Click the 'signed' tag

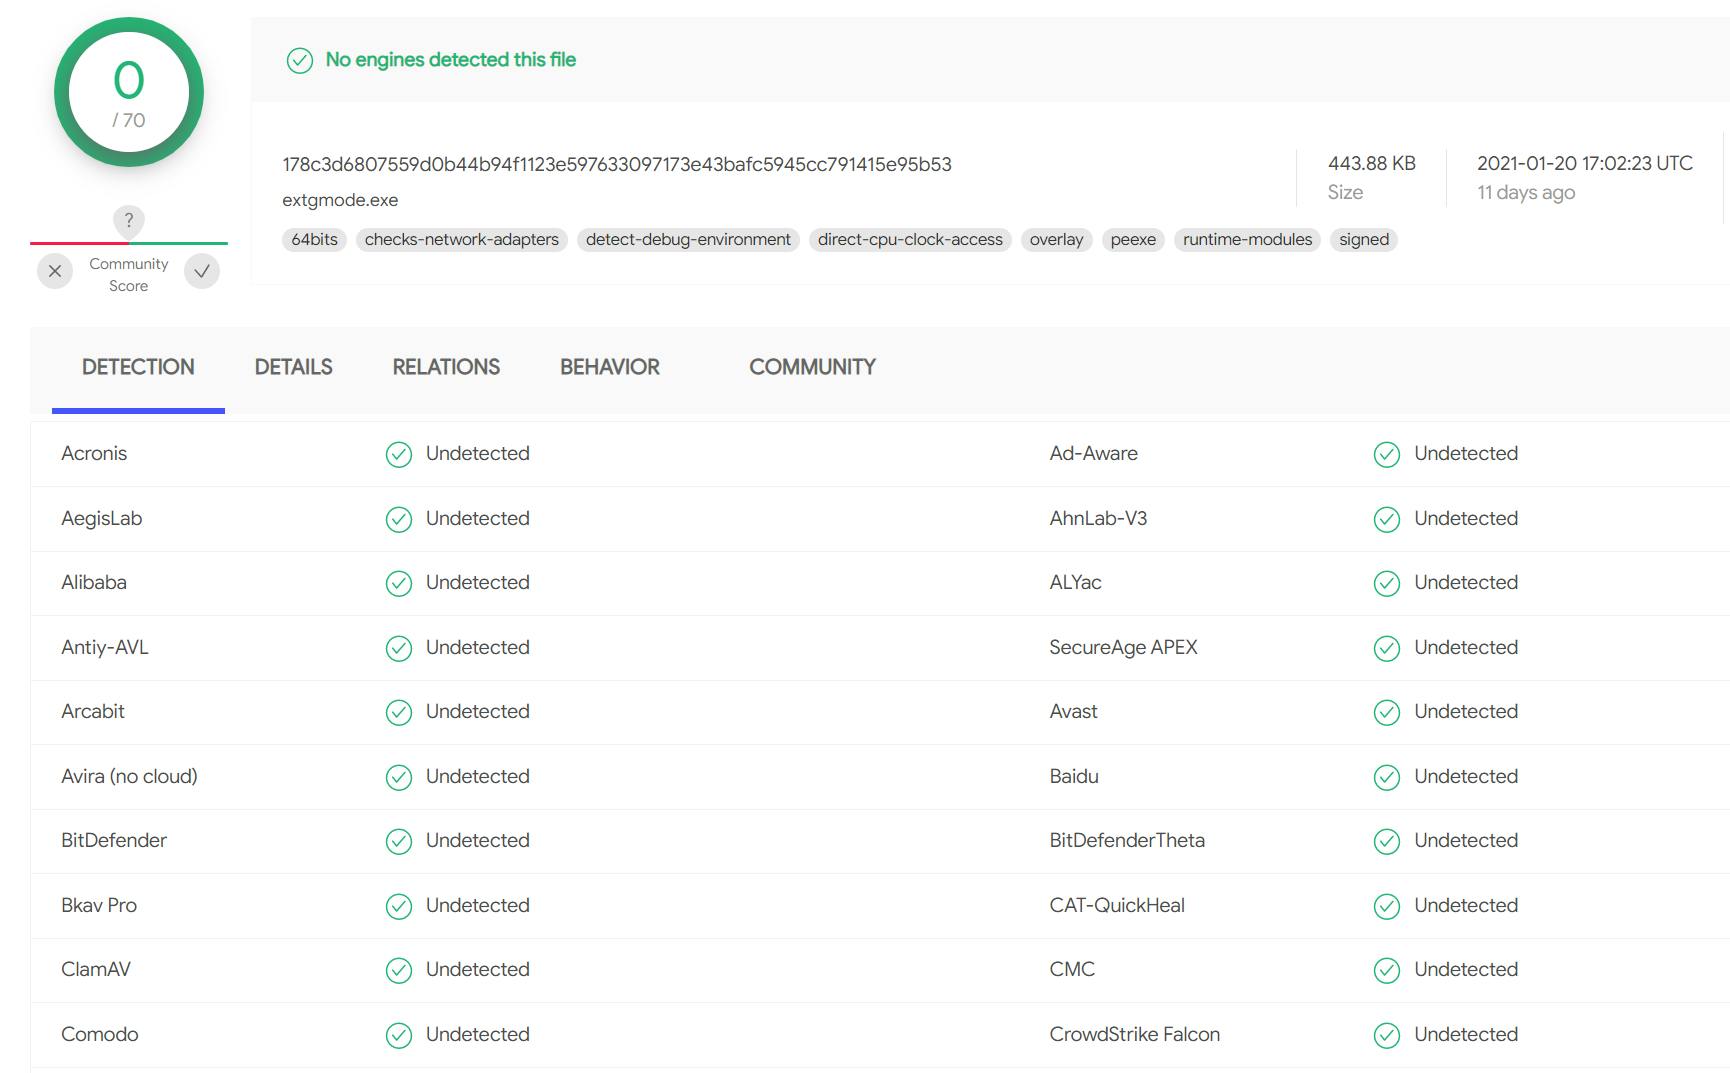1364,240
